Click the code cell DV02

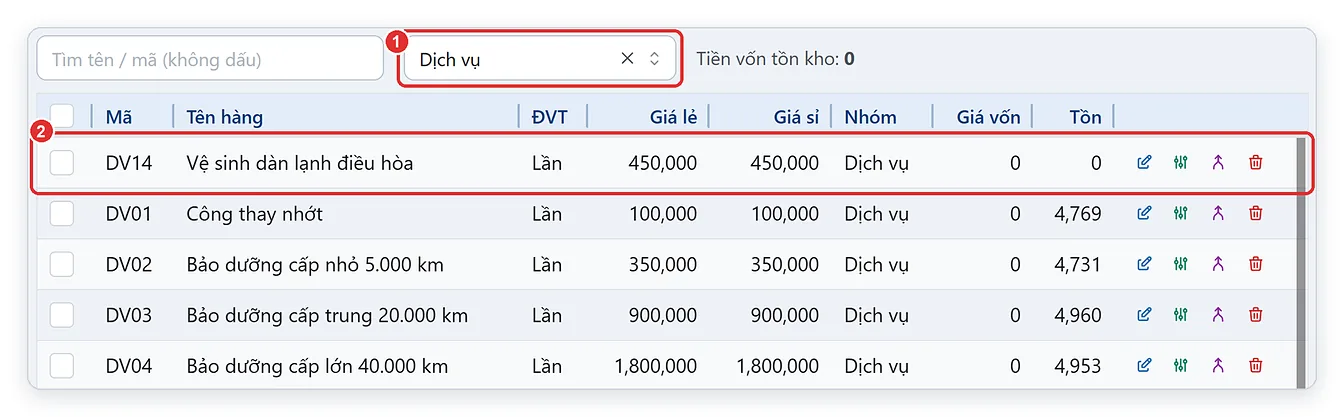(x=129, y=264)
